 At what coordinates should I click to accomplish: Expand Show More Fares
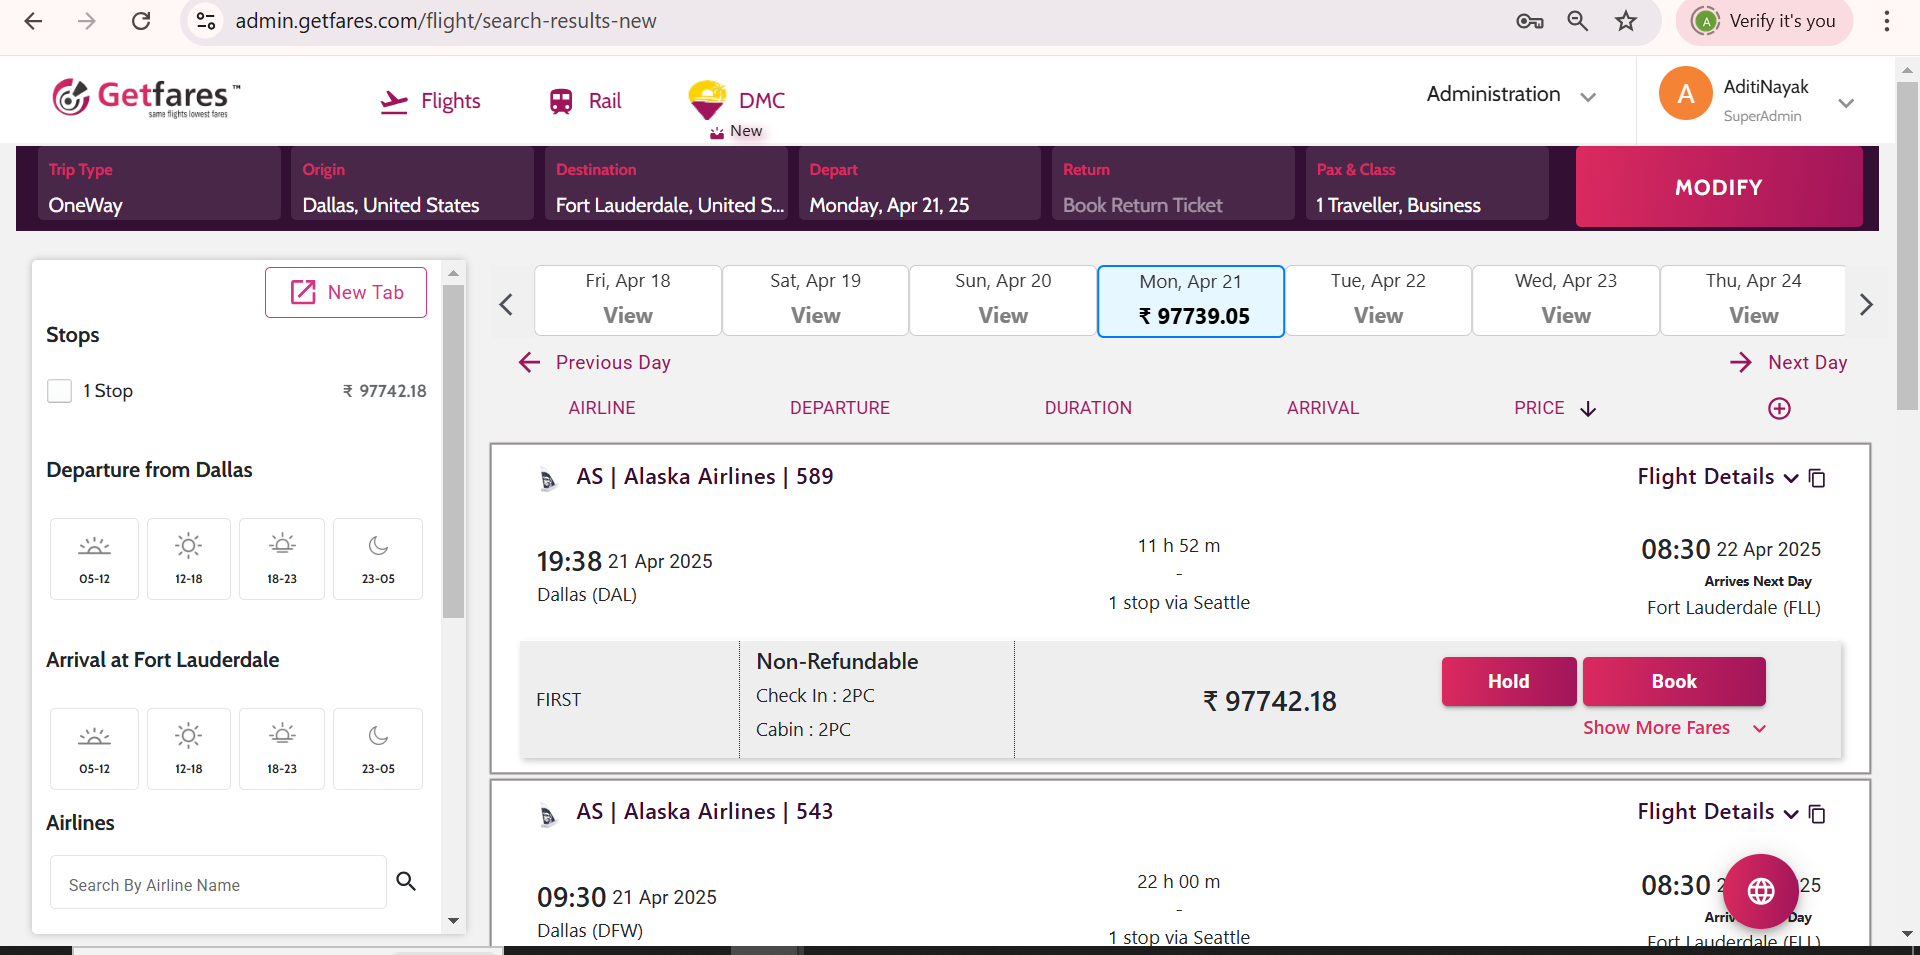(1674, 728)
